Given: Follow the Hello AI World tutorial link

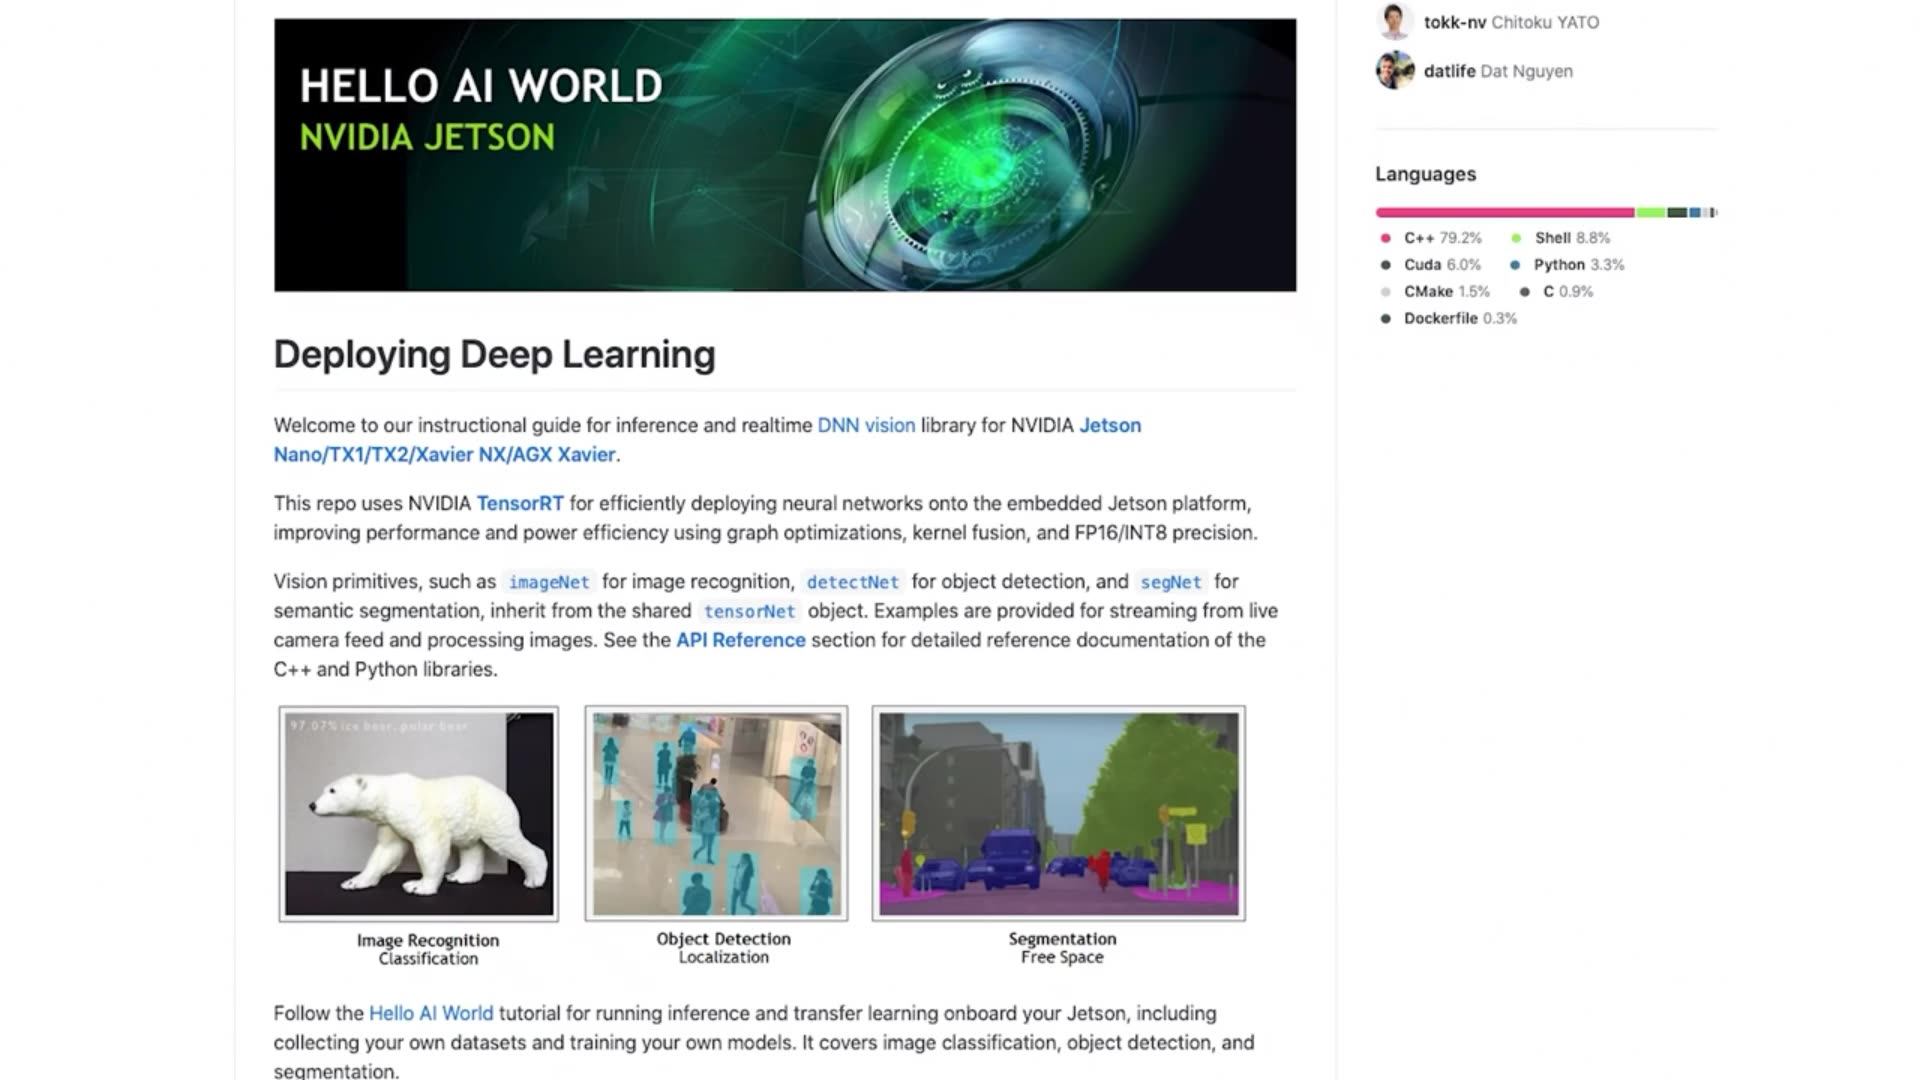Looking at the screenshot, I should (430, 1013).
